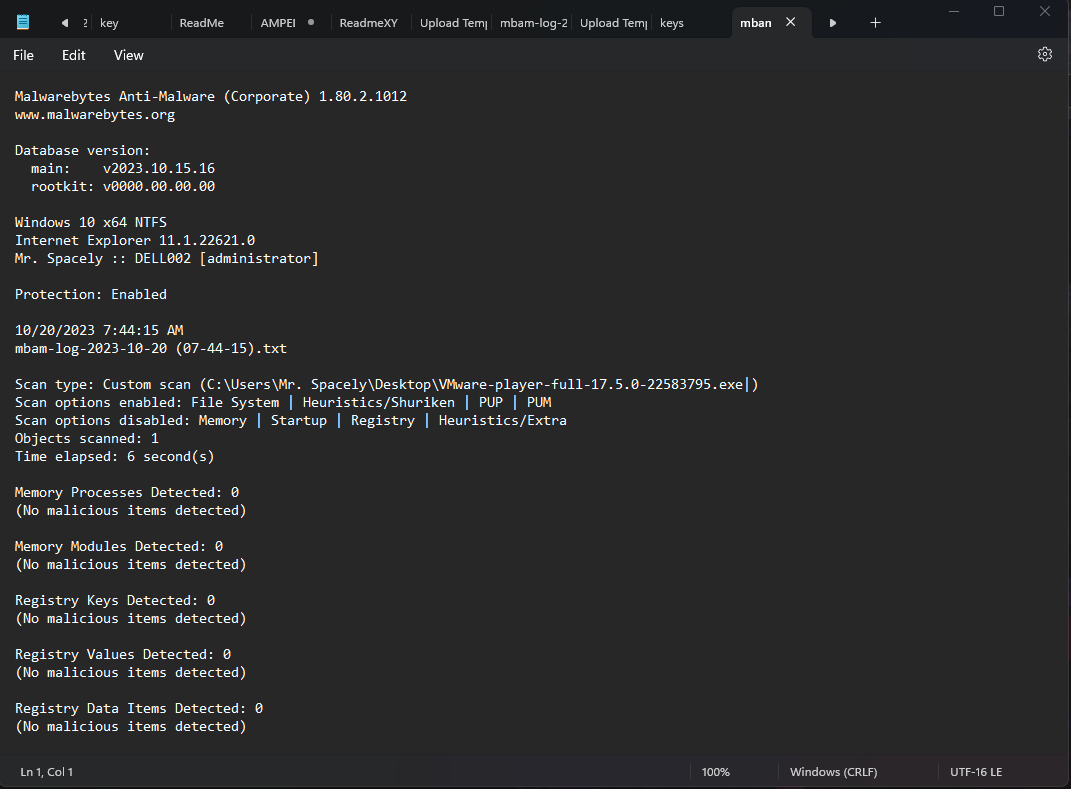
Task: Switch to the first Upload Temp tab
Action: point(451,23)
